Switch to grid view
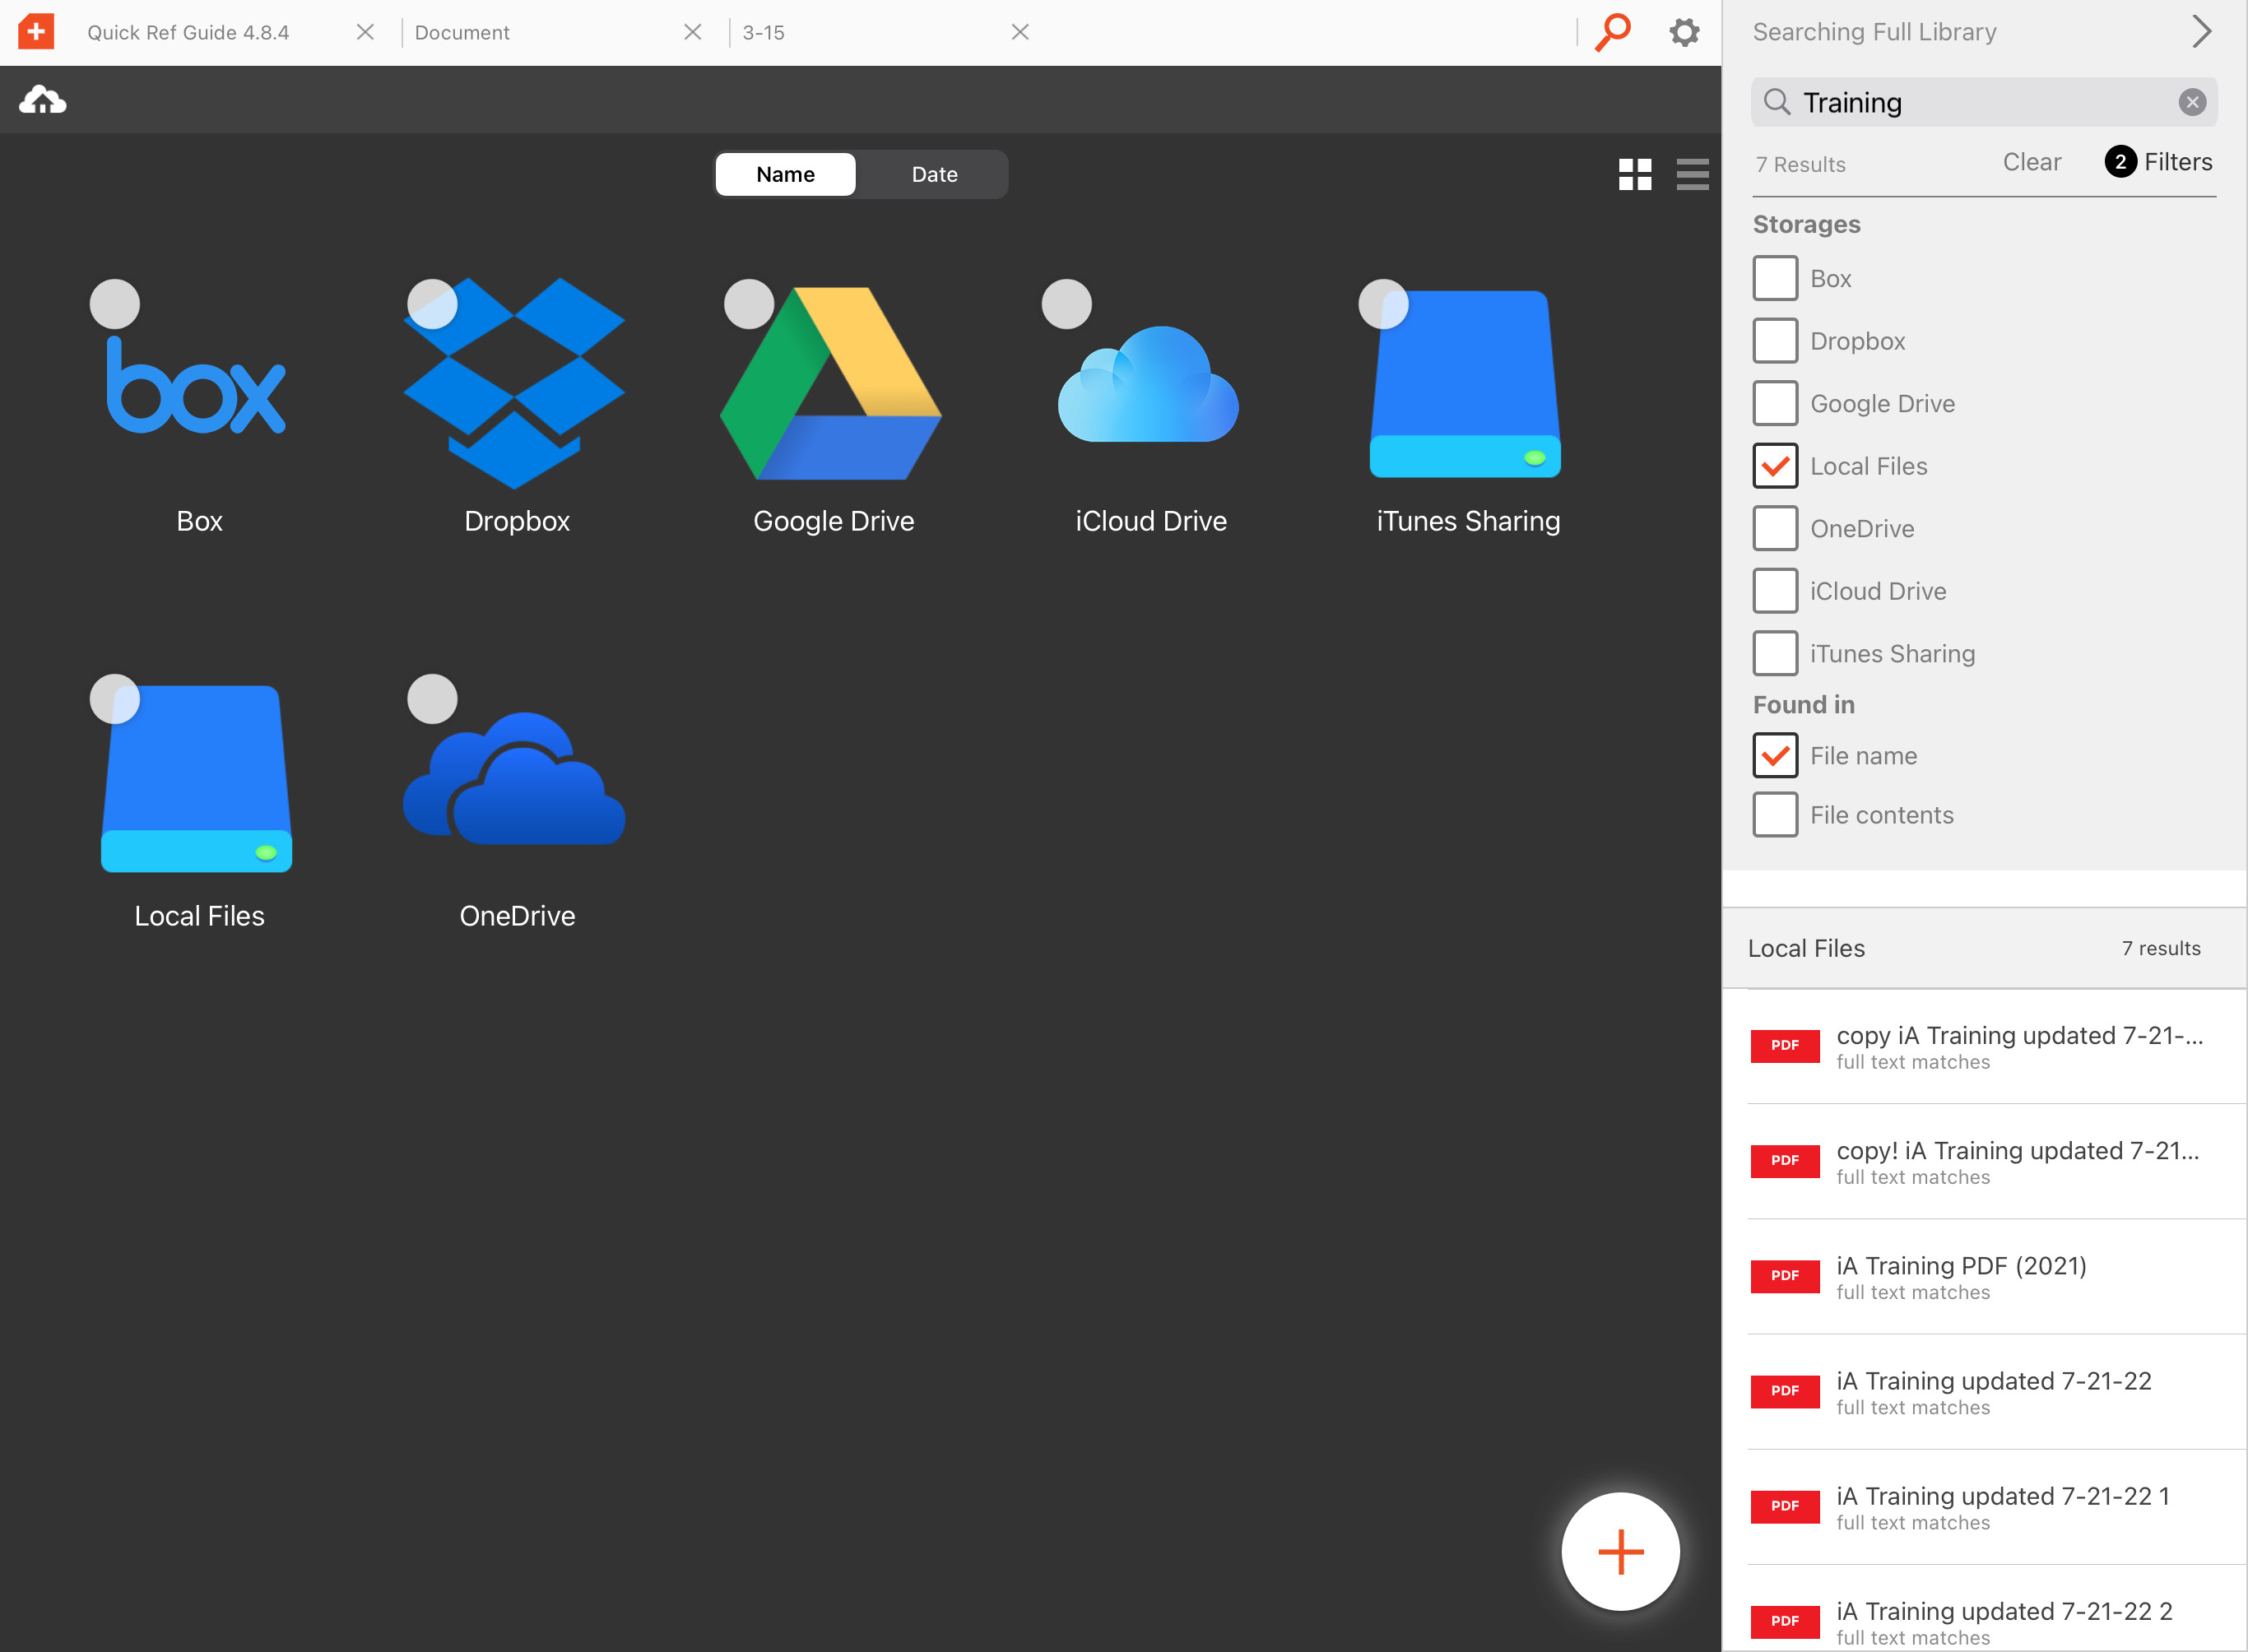The width and height of the screenshot is (2248, 1652). tap(1635, 174)
